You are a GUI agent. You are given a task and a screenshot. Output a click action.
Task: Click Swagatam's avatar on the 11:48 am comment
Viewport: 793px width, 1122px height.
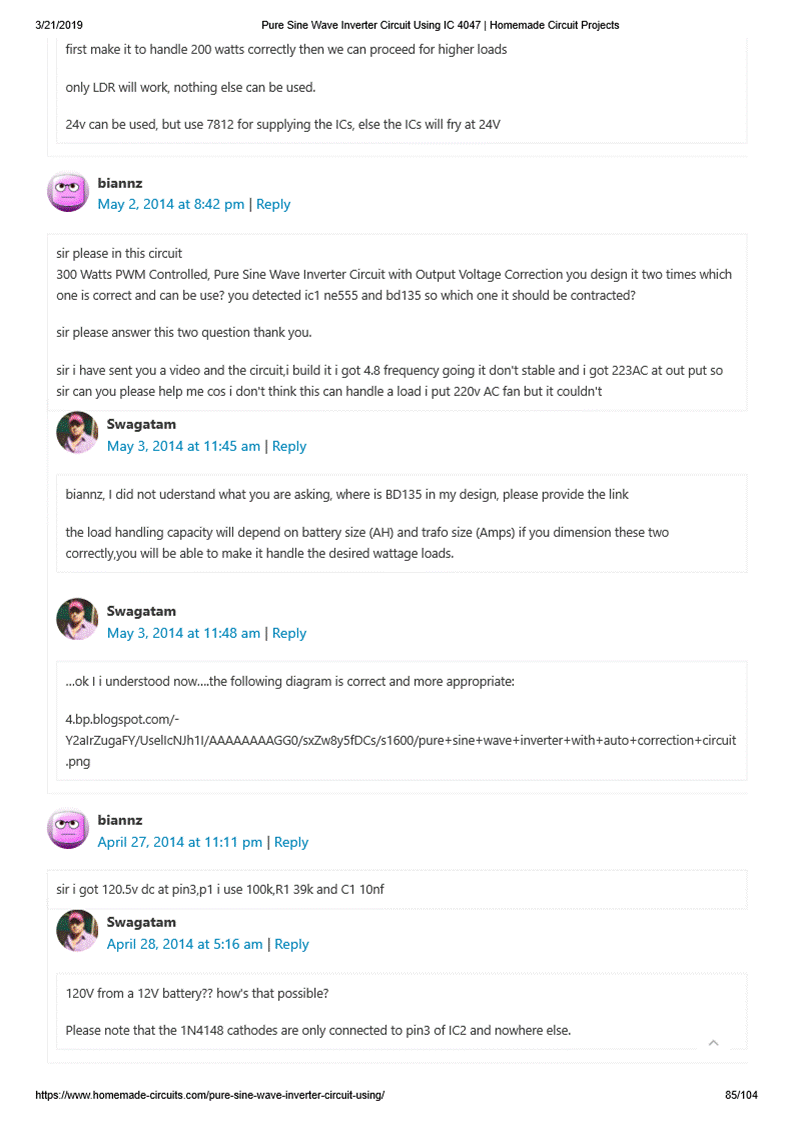(77, 620)
